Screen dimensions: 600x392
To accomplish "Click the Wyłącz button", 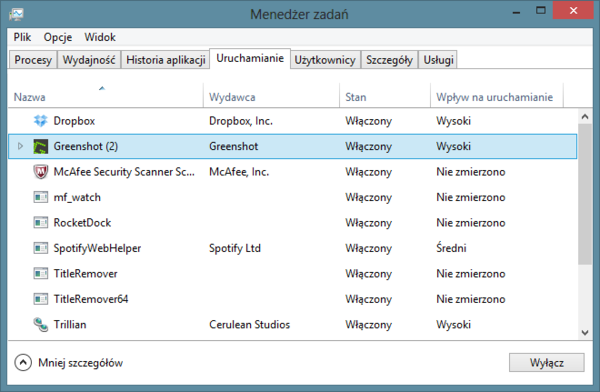I will (x=546, y=363).
